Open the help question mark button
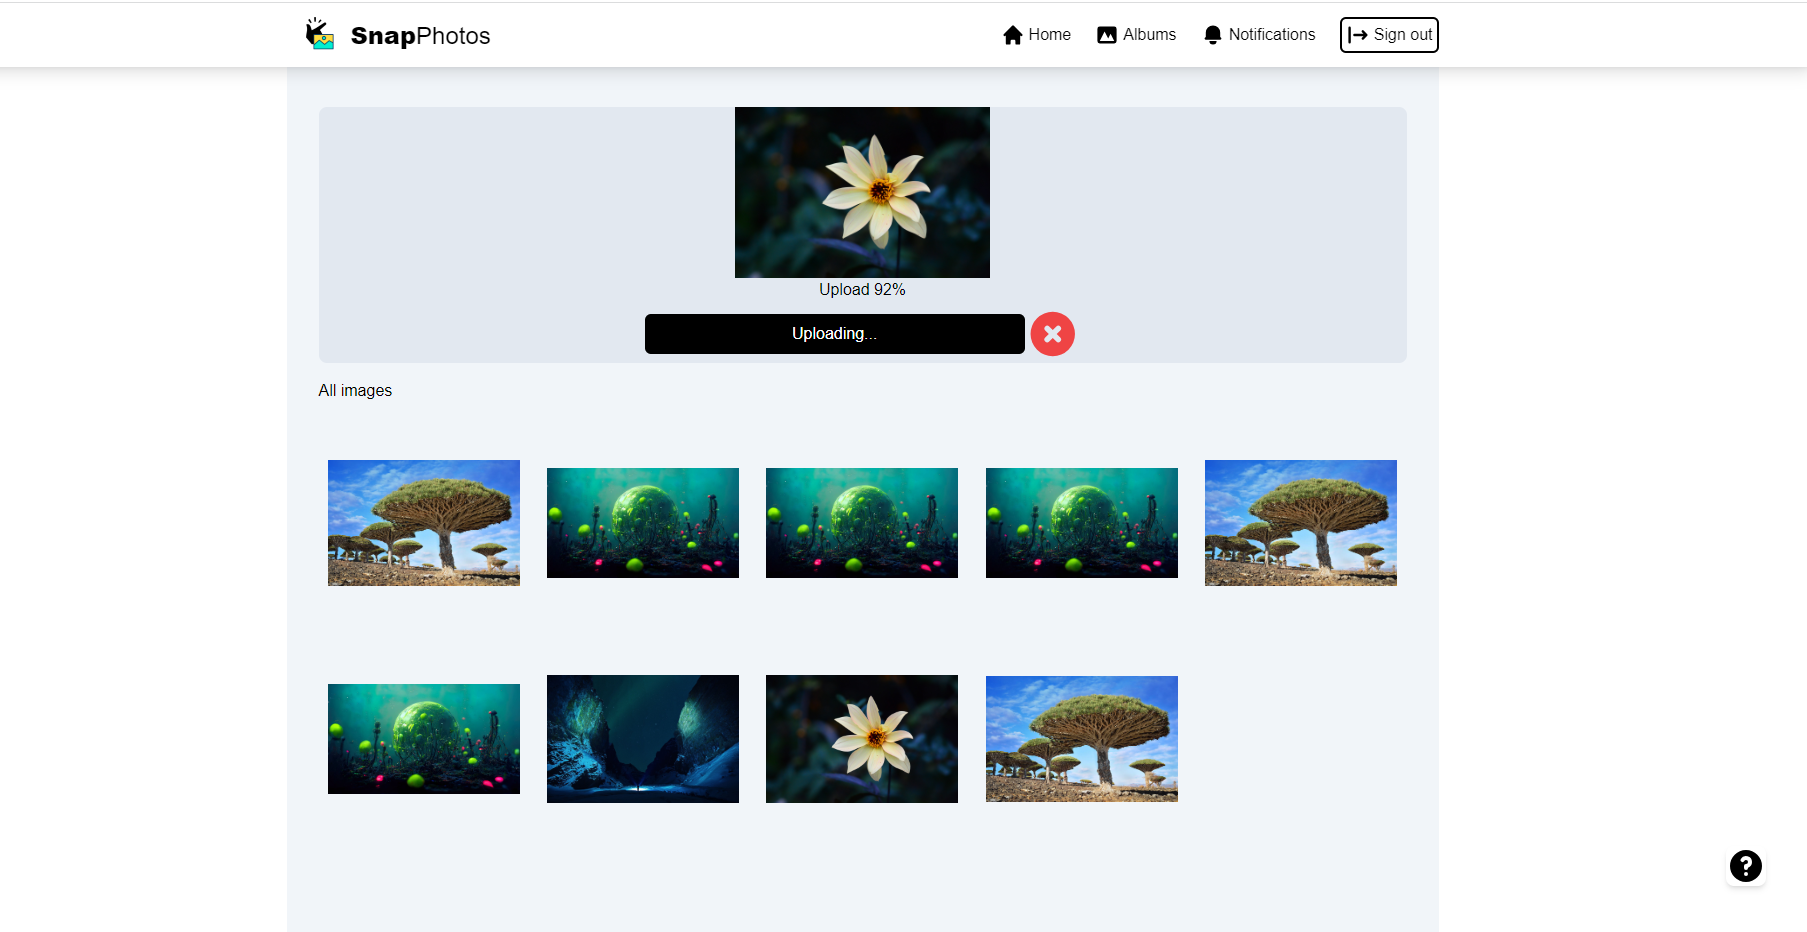The image size is (1807, 932). [1745, 866]
